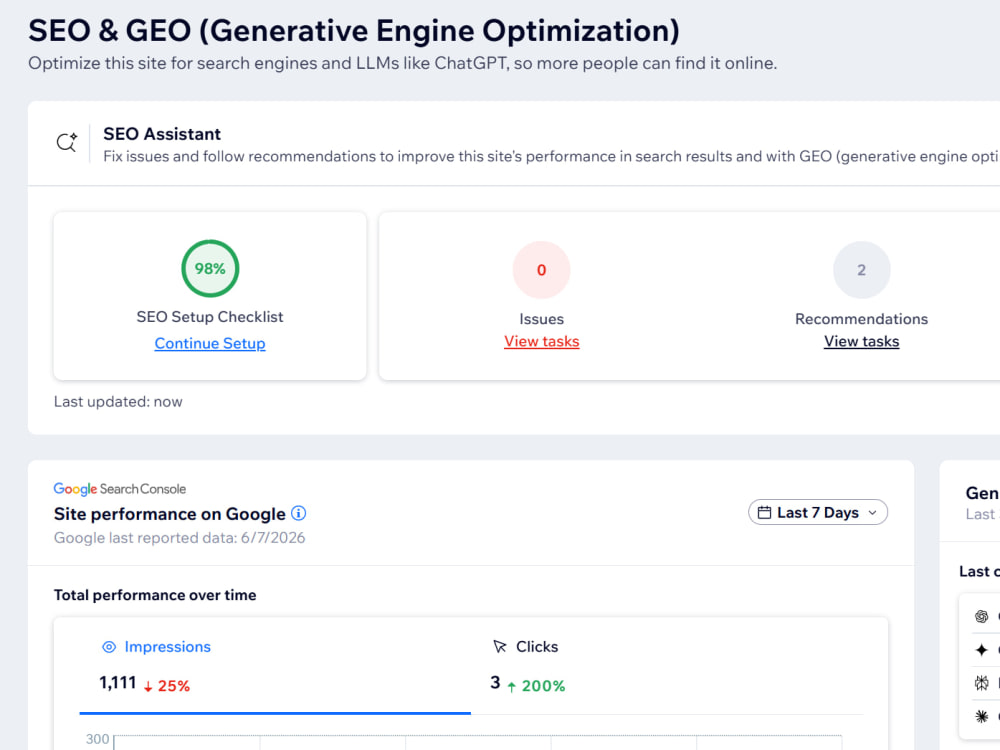1000x750 pixels.
Task: Open View tasks under Issues
Action: click(x=541, y=341)
